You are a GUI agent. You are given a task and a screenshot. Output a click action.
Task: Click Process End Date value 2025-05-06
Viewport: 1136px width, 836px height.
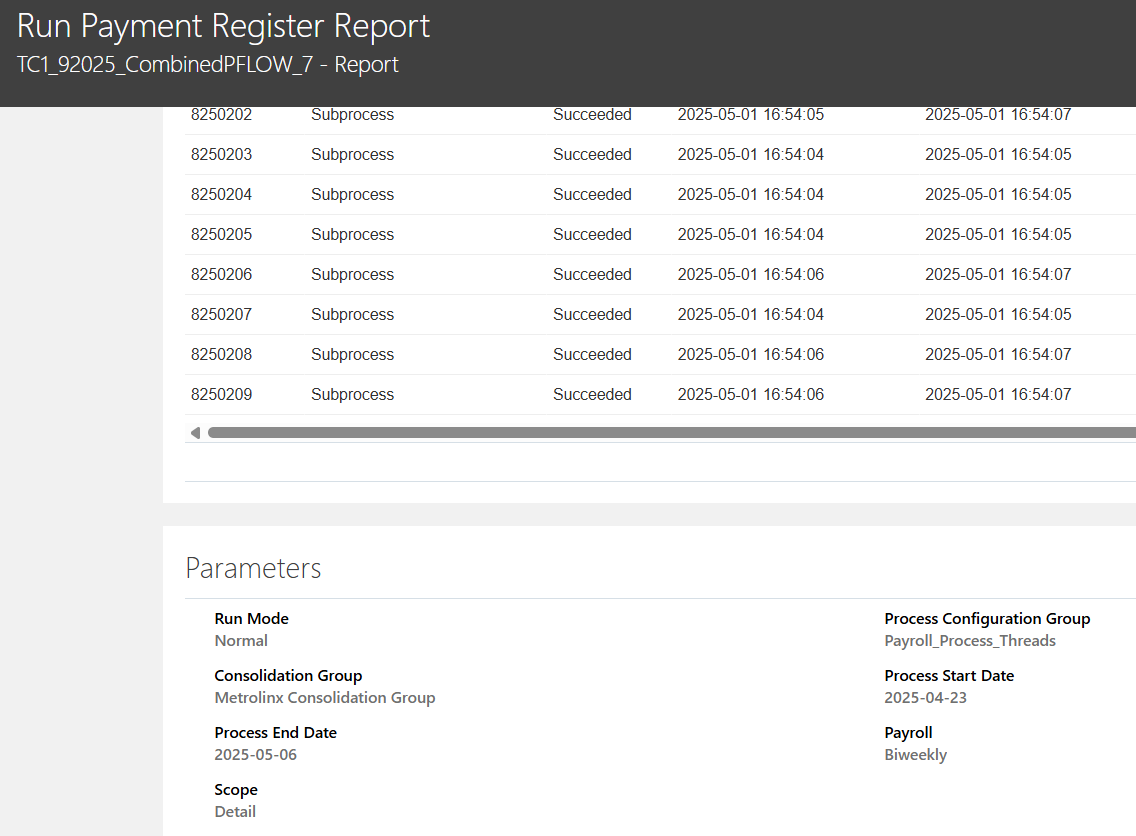click(x=256, y=754)
